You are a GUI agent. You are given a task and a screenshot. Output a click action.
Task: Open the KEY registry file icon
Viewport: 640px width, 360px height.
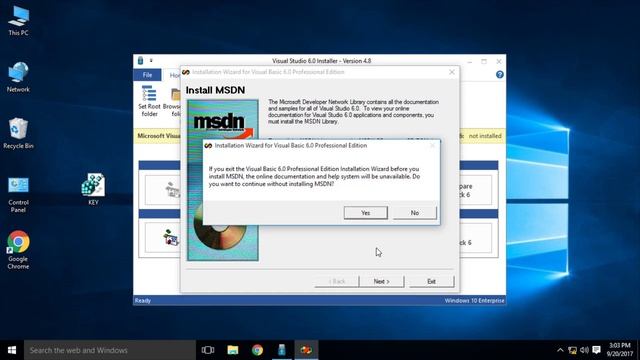pyautogui.click(x=93, y=189)
